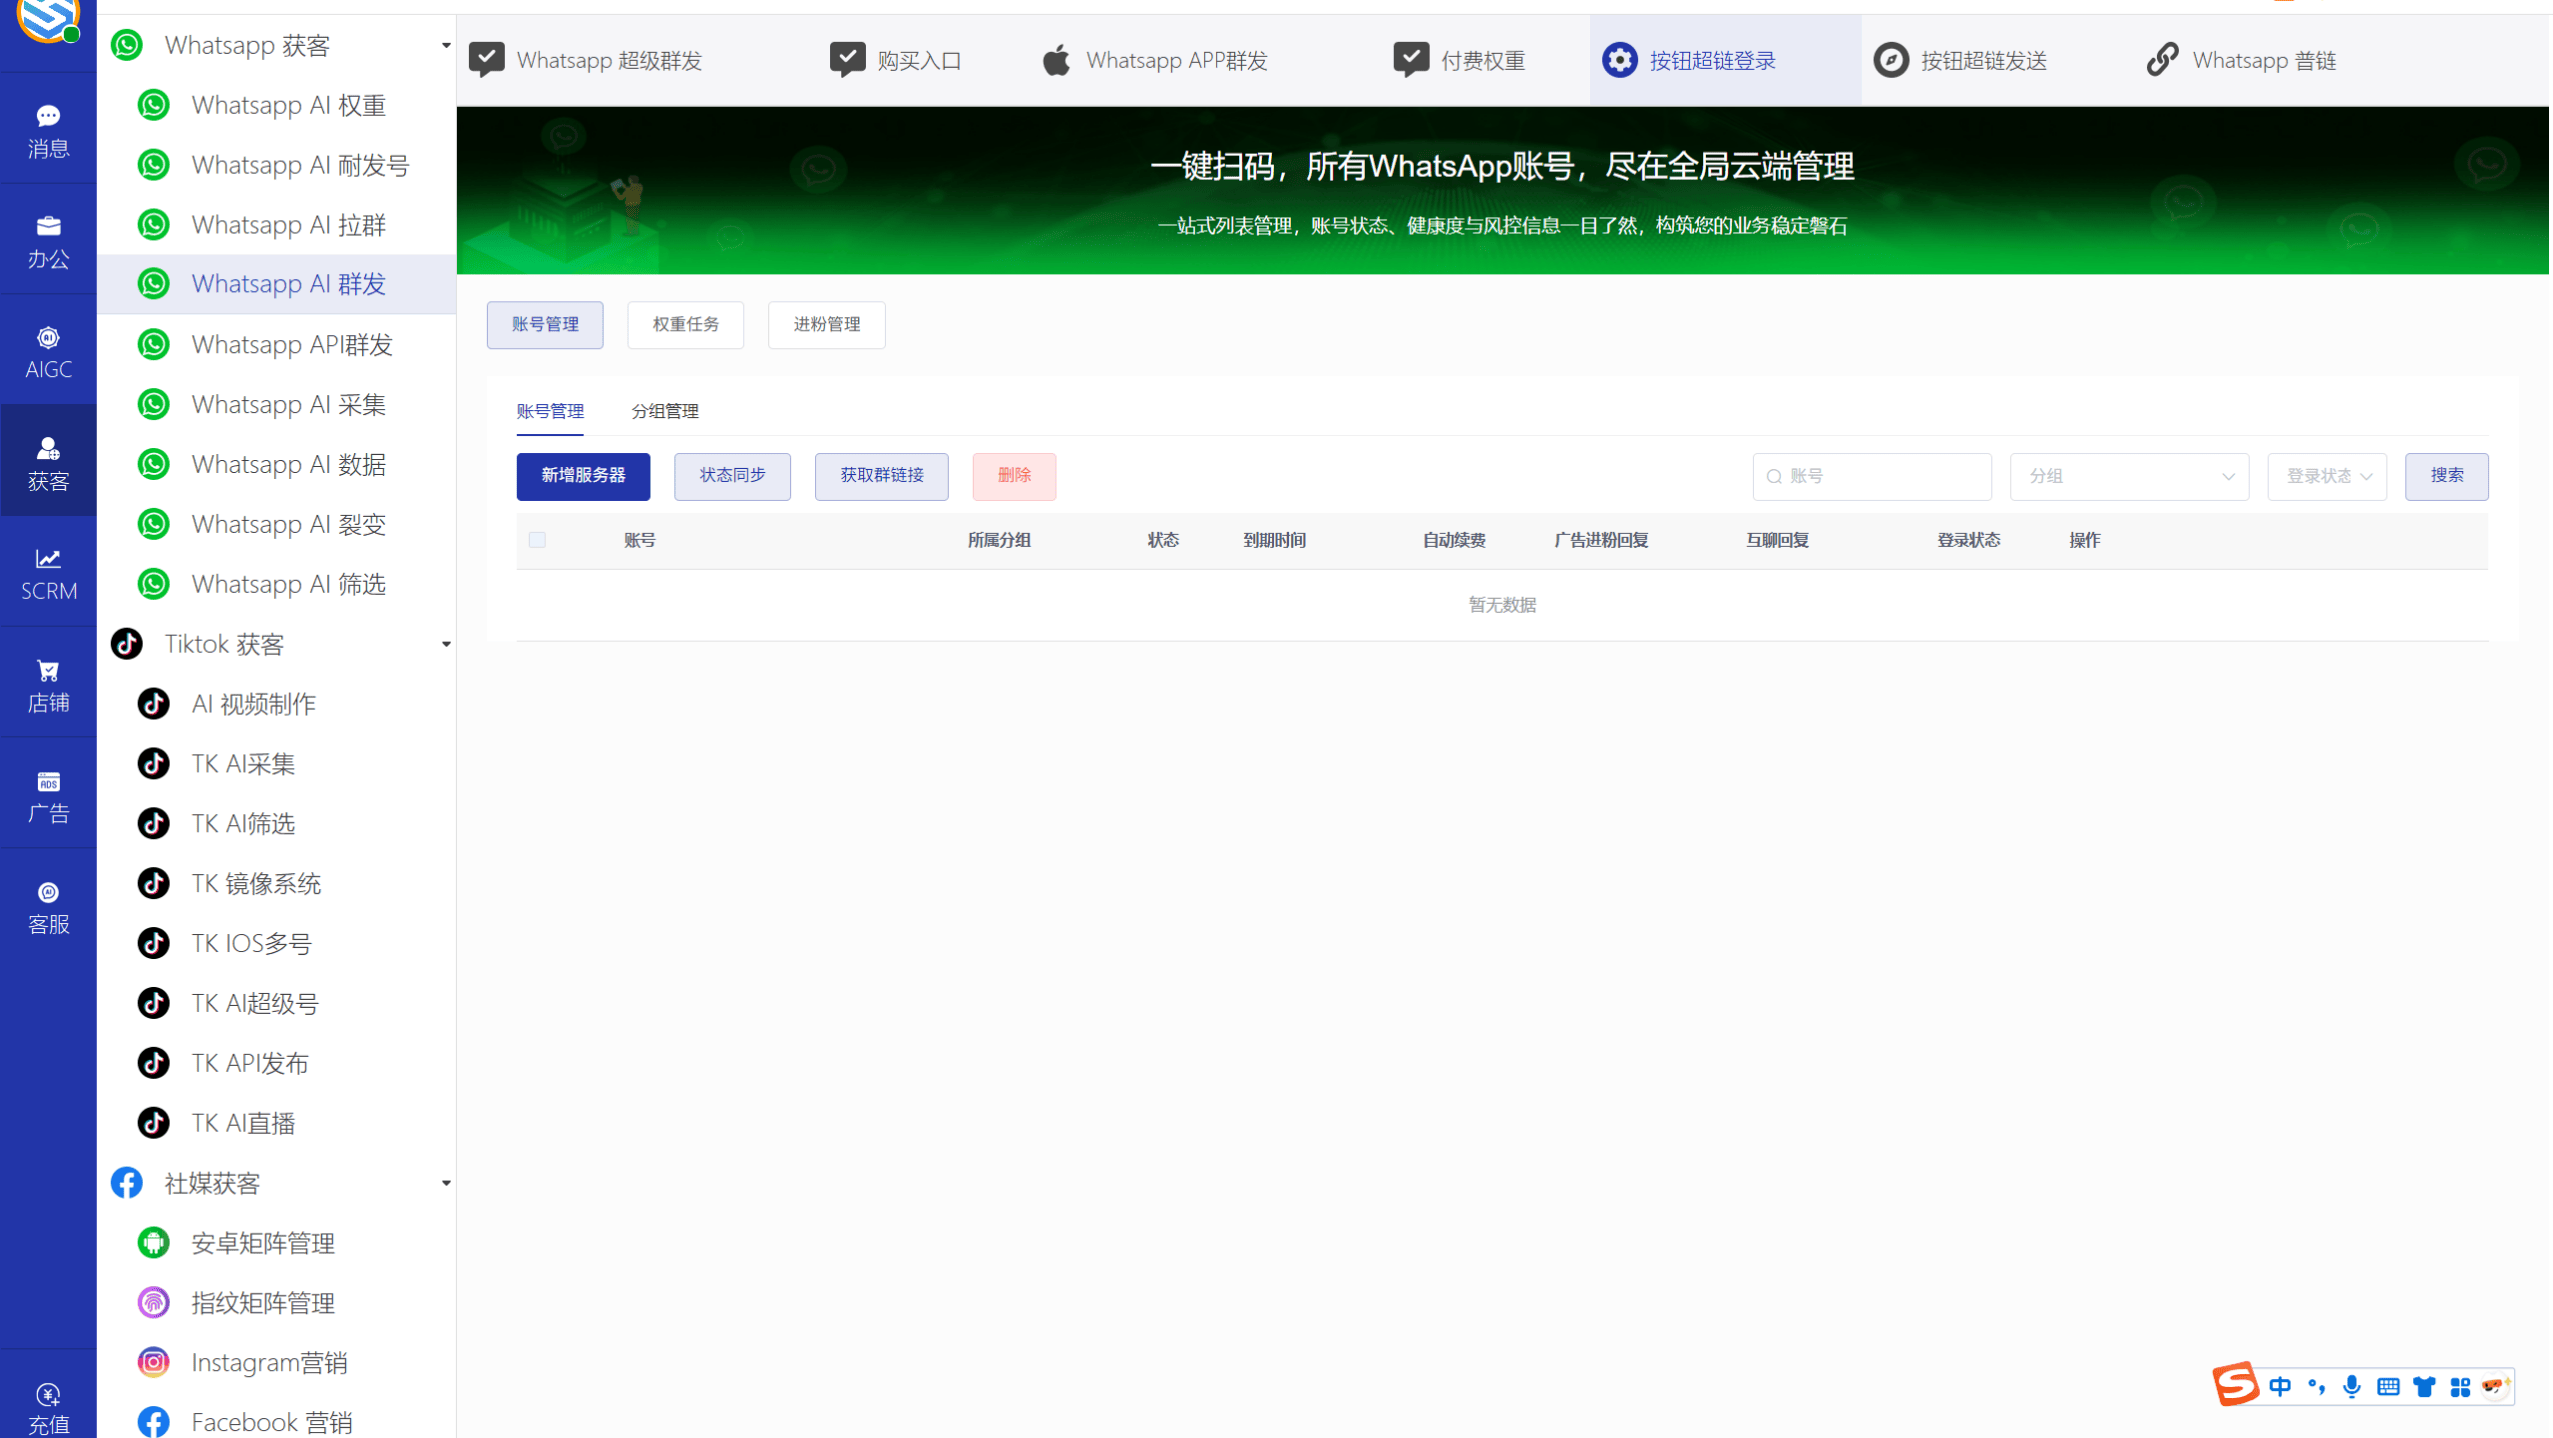Open the Sogou emoji ninja icon

pyautogui.click(x=2495, y=1386)
